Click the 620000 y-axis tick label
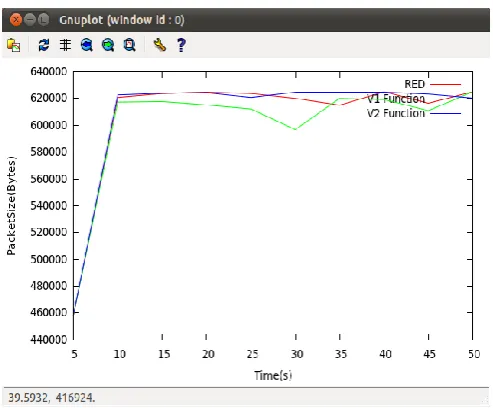Image resolution: width=493 pixels, height=408 pixels. pyautogui.click(x=49, y=98)
